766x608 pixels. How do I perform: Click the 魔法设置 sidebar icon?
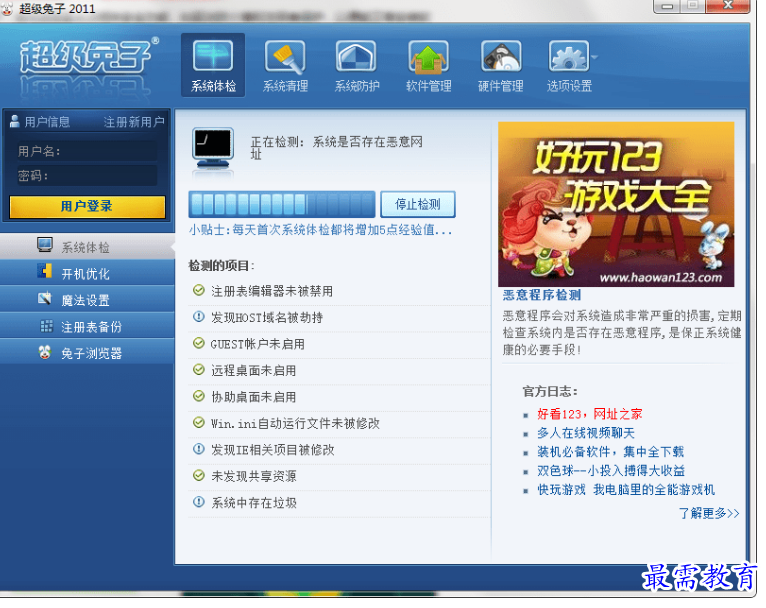pyautogui.click(x=45, y=297)
